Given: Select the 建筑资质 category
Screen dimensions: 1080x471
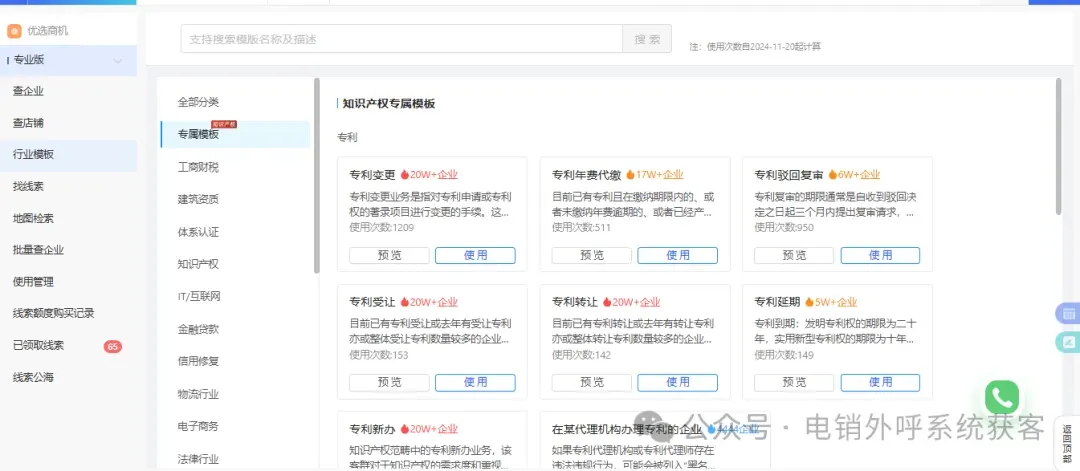Looking at the screenshot, I should point(198,200).
